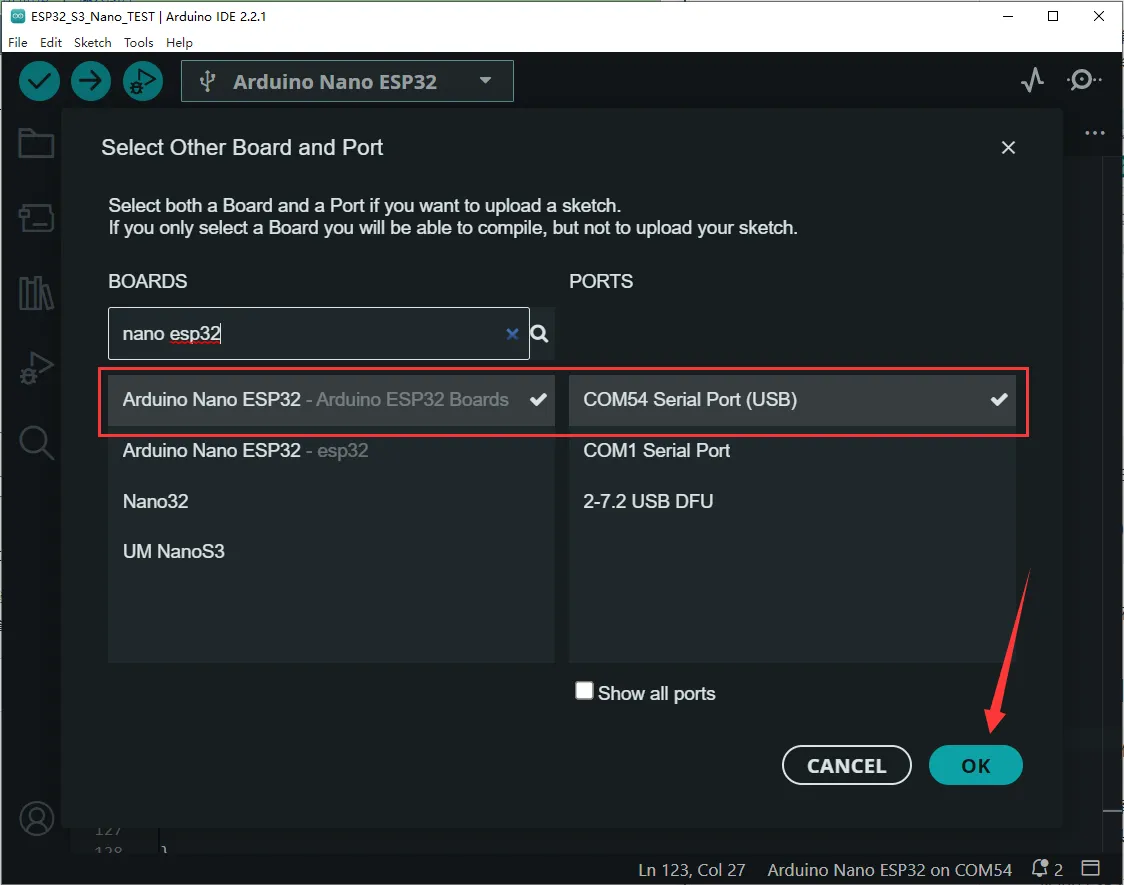Open the Search sidebar icon

point(36,443)
